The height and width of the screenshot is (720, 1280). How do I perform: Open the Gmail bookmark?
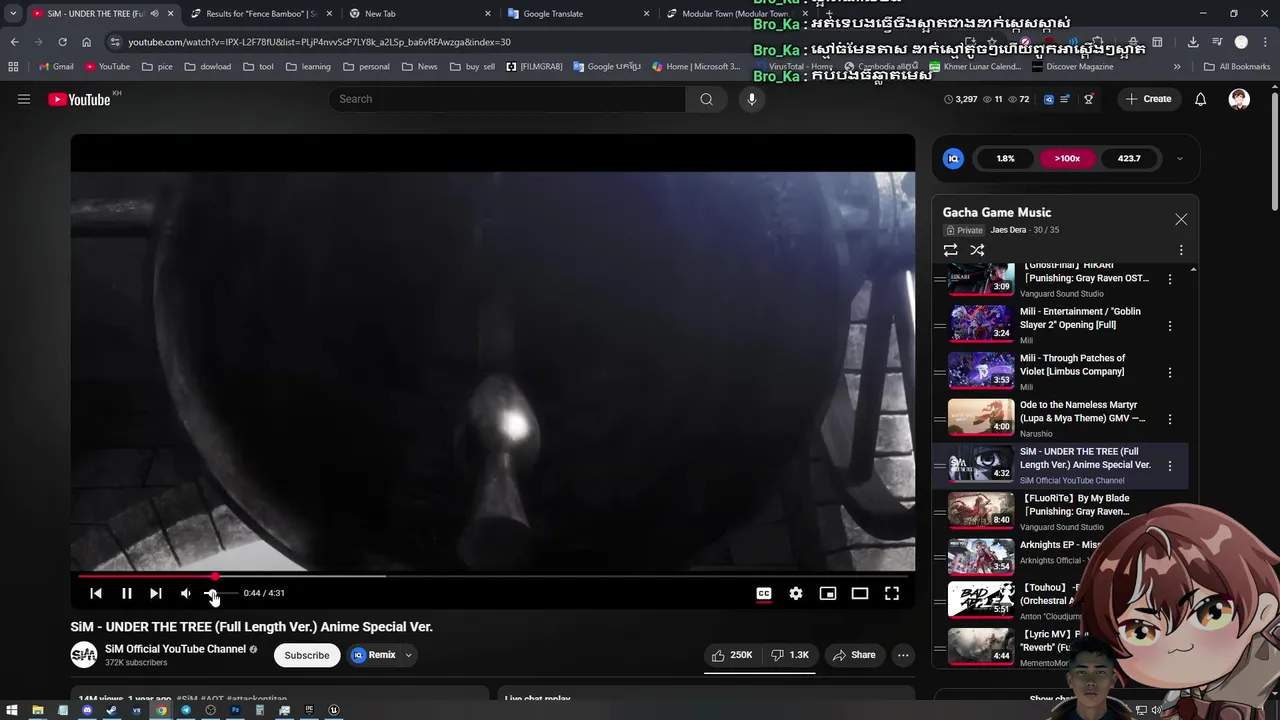56,67
